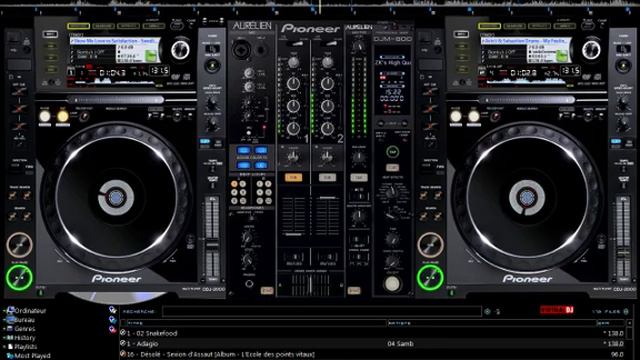Select the Most Played folder

point(29,356)
